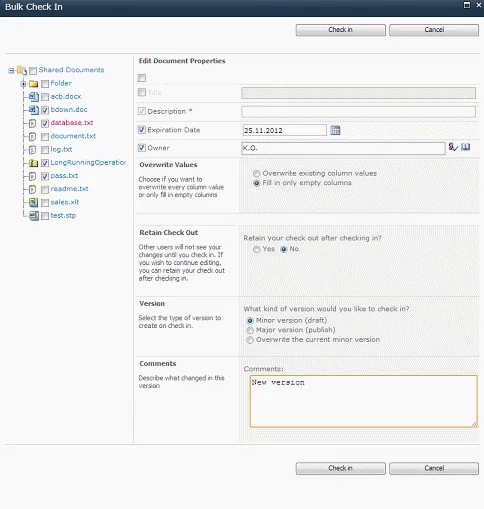Click the bottom Cancel button

[434, 468]
